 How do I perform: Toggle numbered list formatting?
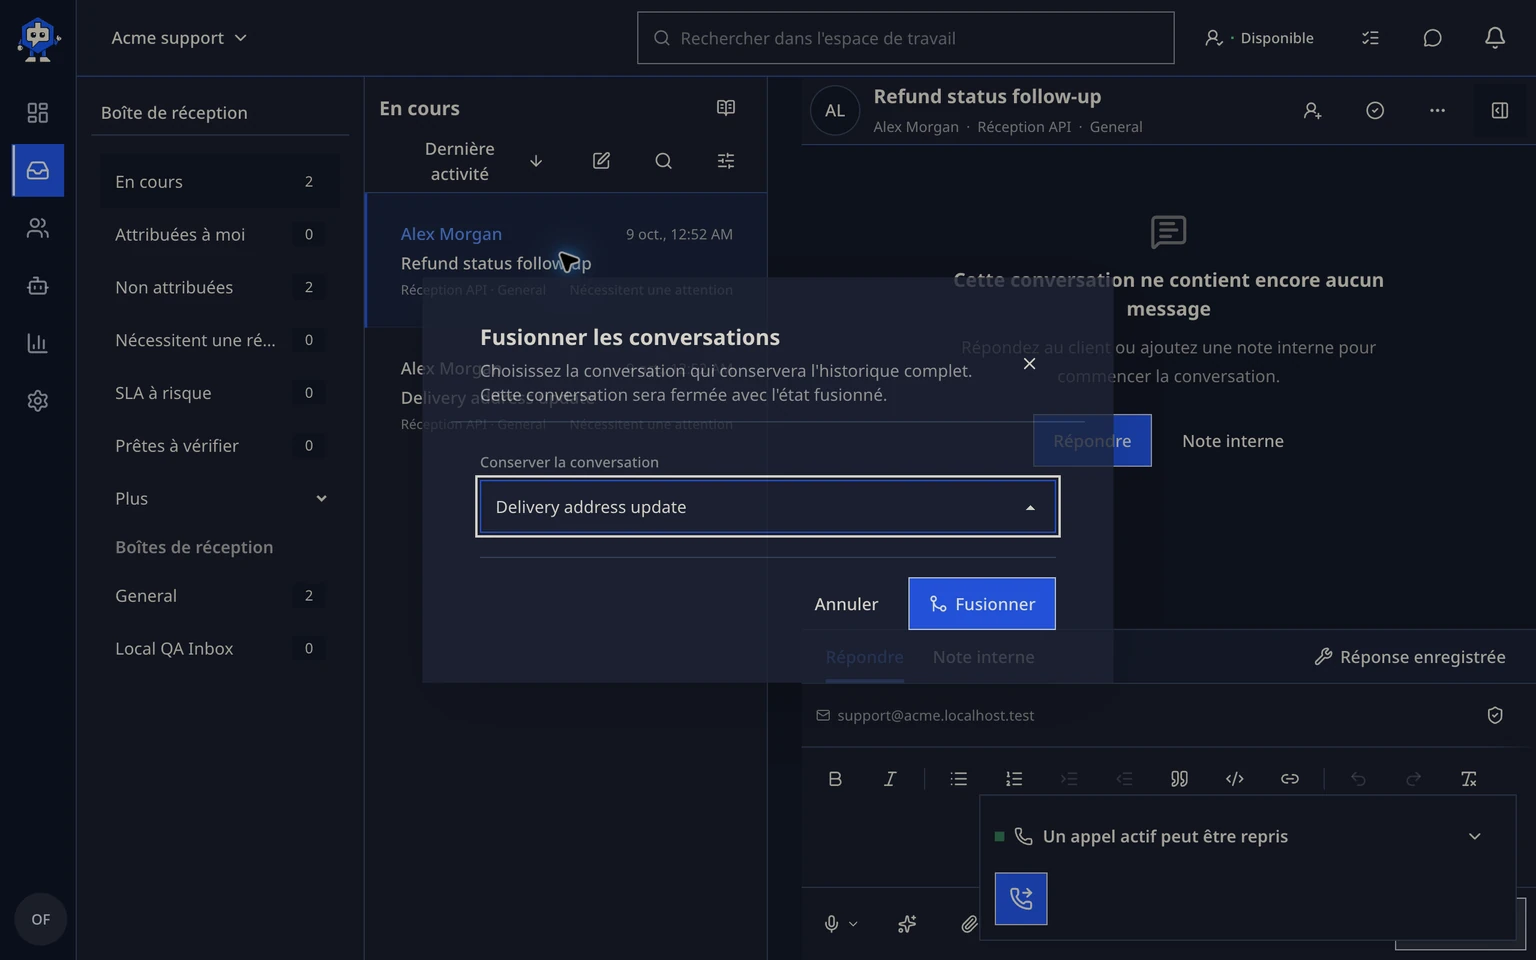click(x=1014, y=779)
